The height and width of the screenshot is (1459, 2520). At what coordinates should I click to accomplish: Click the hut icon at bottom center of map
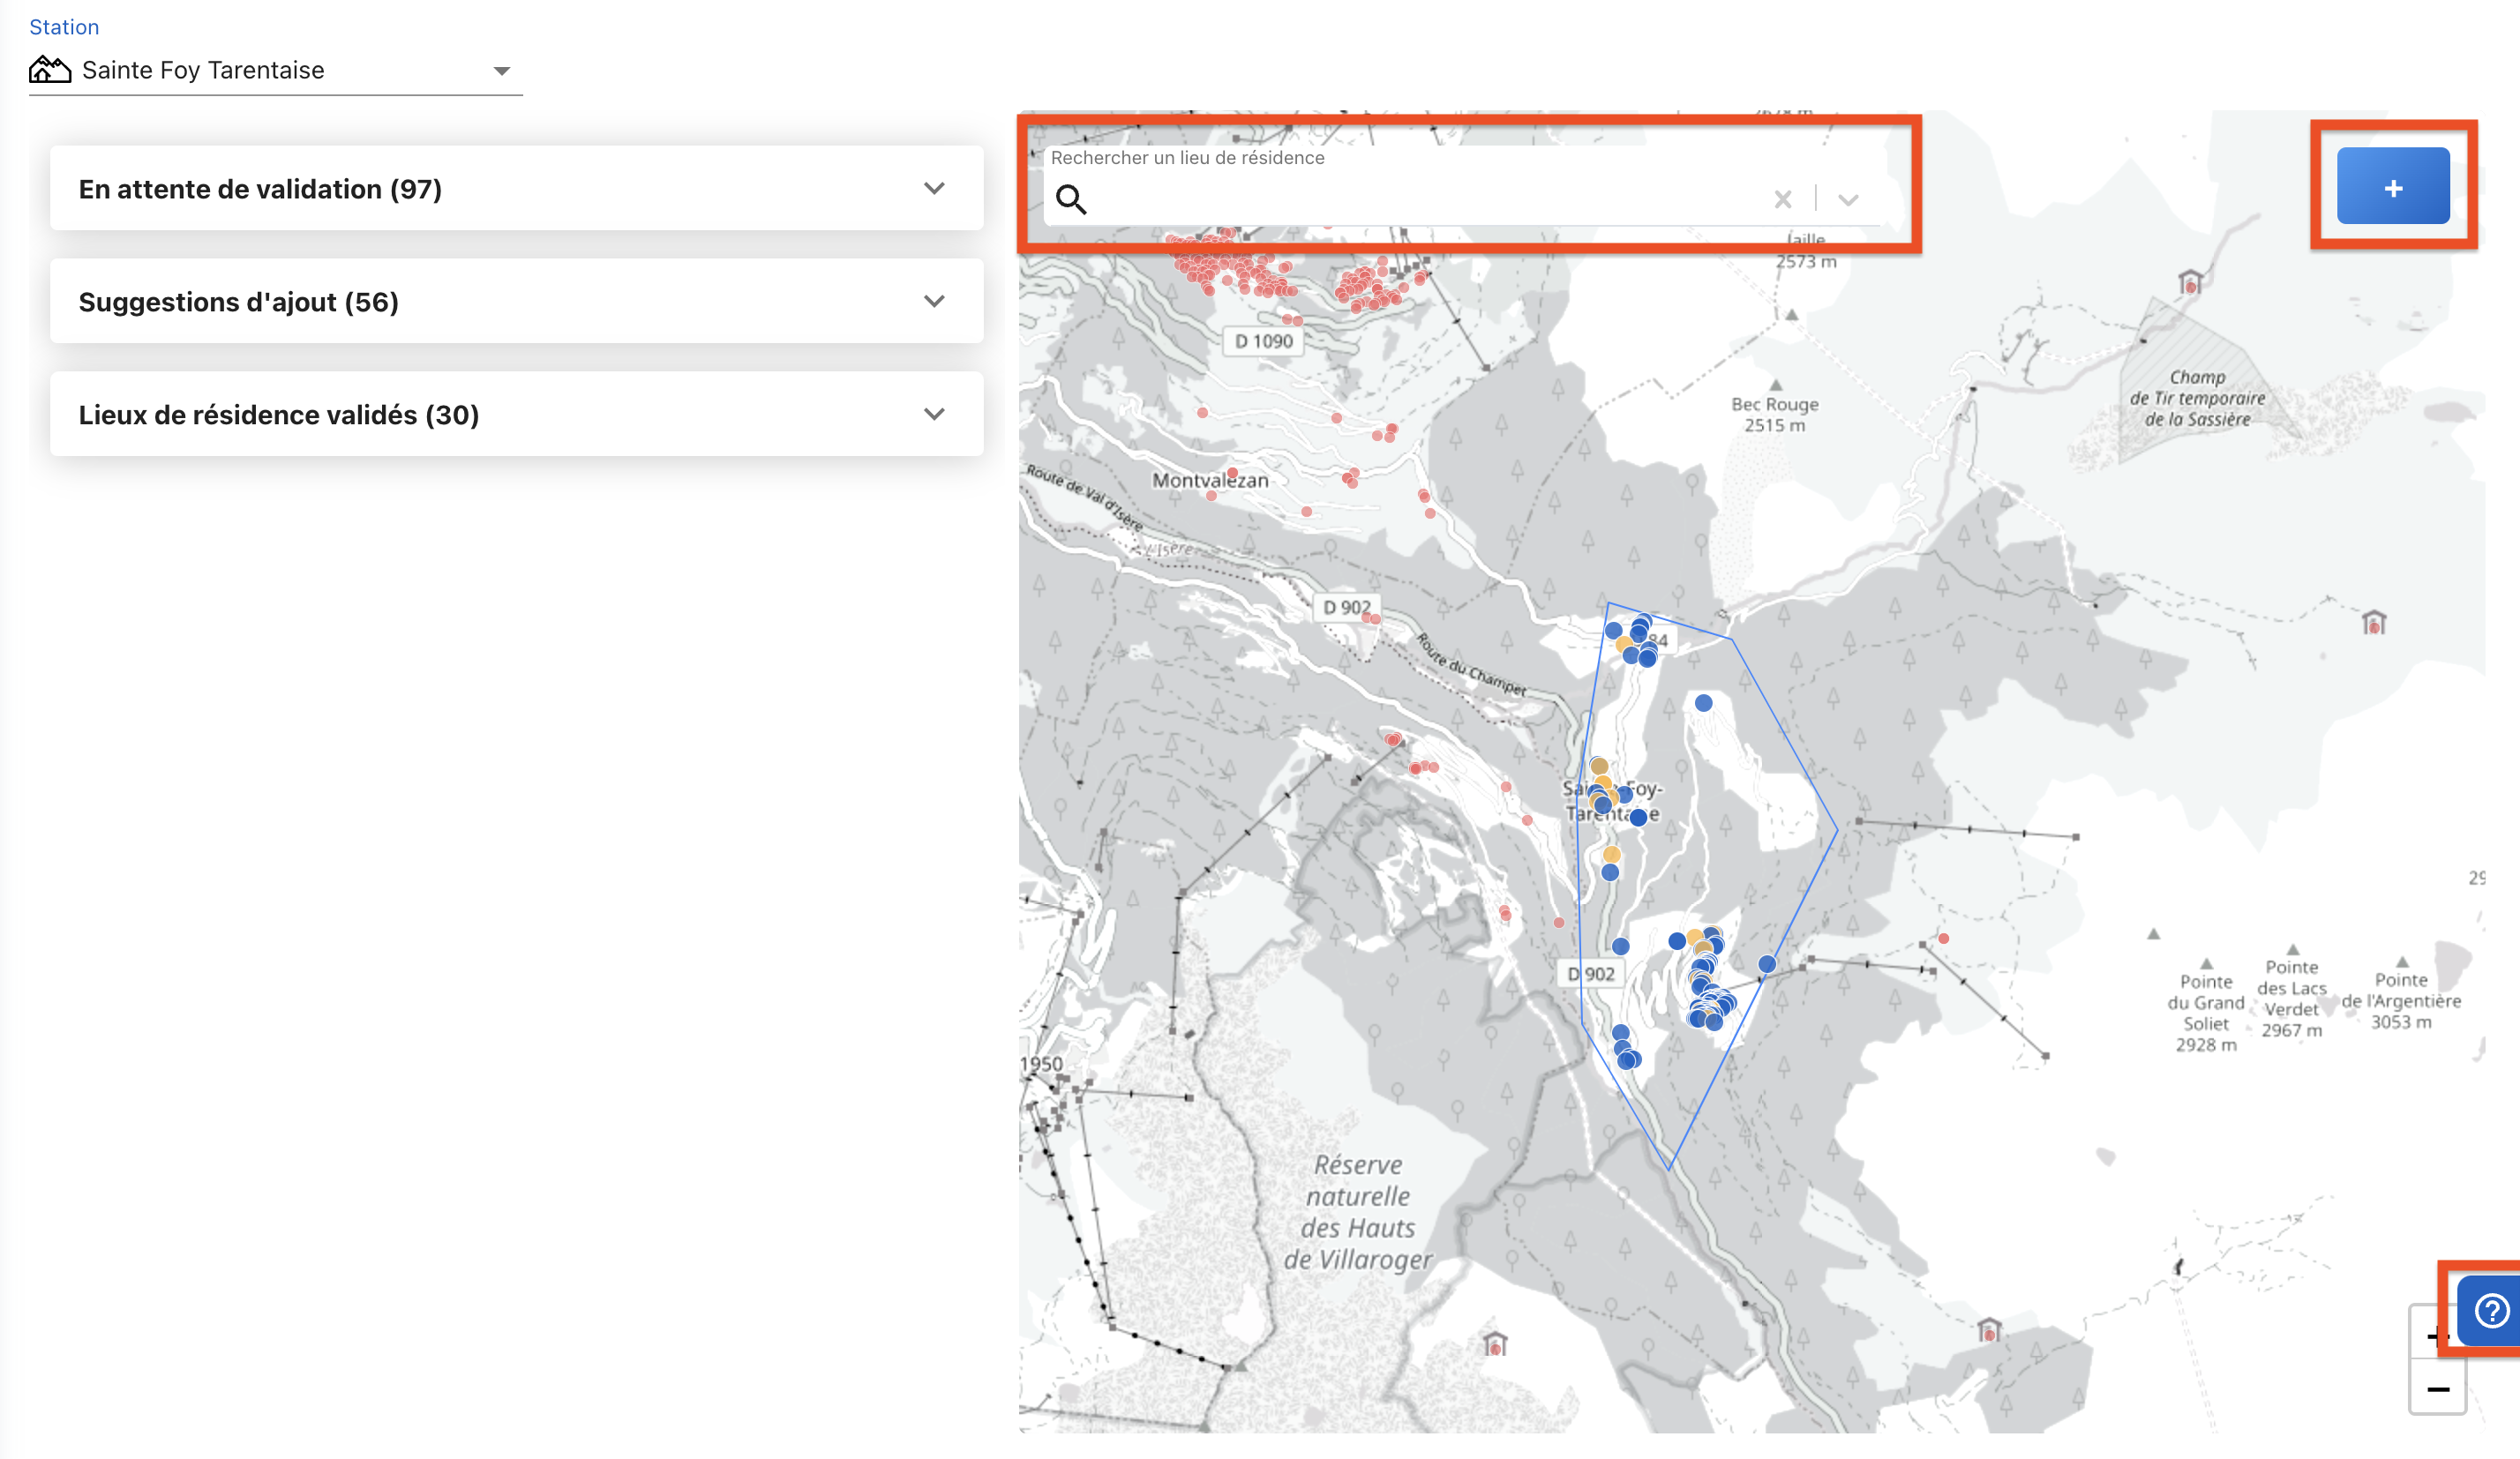1494,1343
